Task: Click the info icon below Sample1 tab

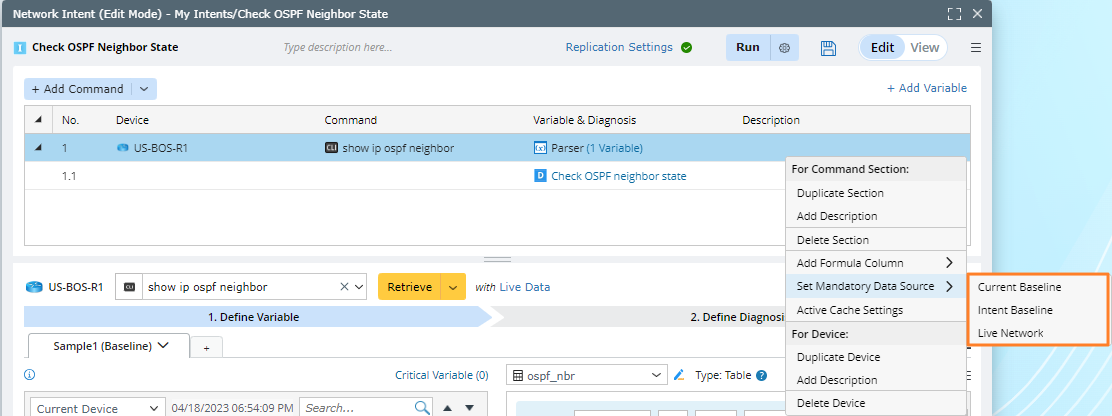Action: click(29, 376)
